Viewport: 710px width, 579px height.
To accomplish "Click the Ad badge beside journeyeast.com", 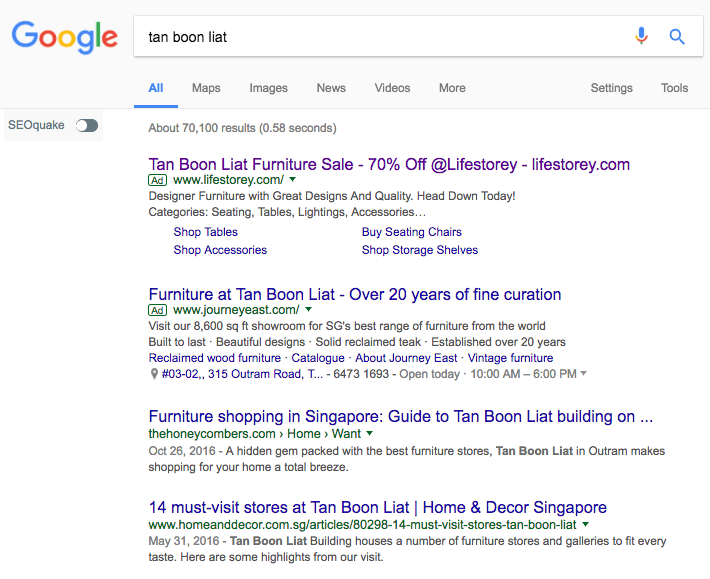I will click(157, 310).
